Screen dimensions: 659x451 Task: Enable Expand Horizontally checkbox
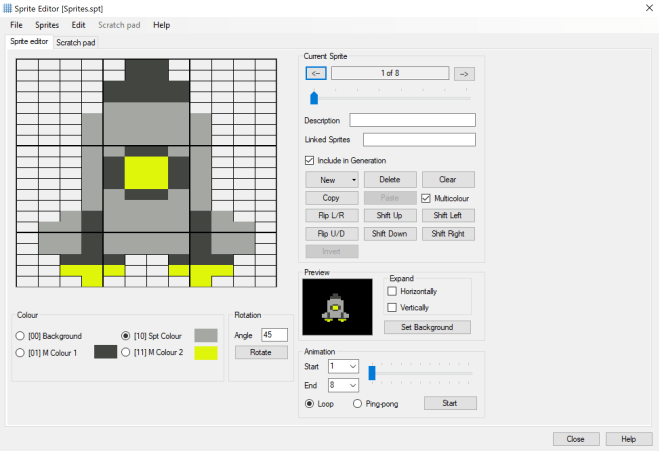(x=392, y=290)
